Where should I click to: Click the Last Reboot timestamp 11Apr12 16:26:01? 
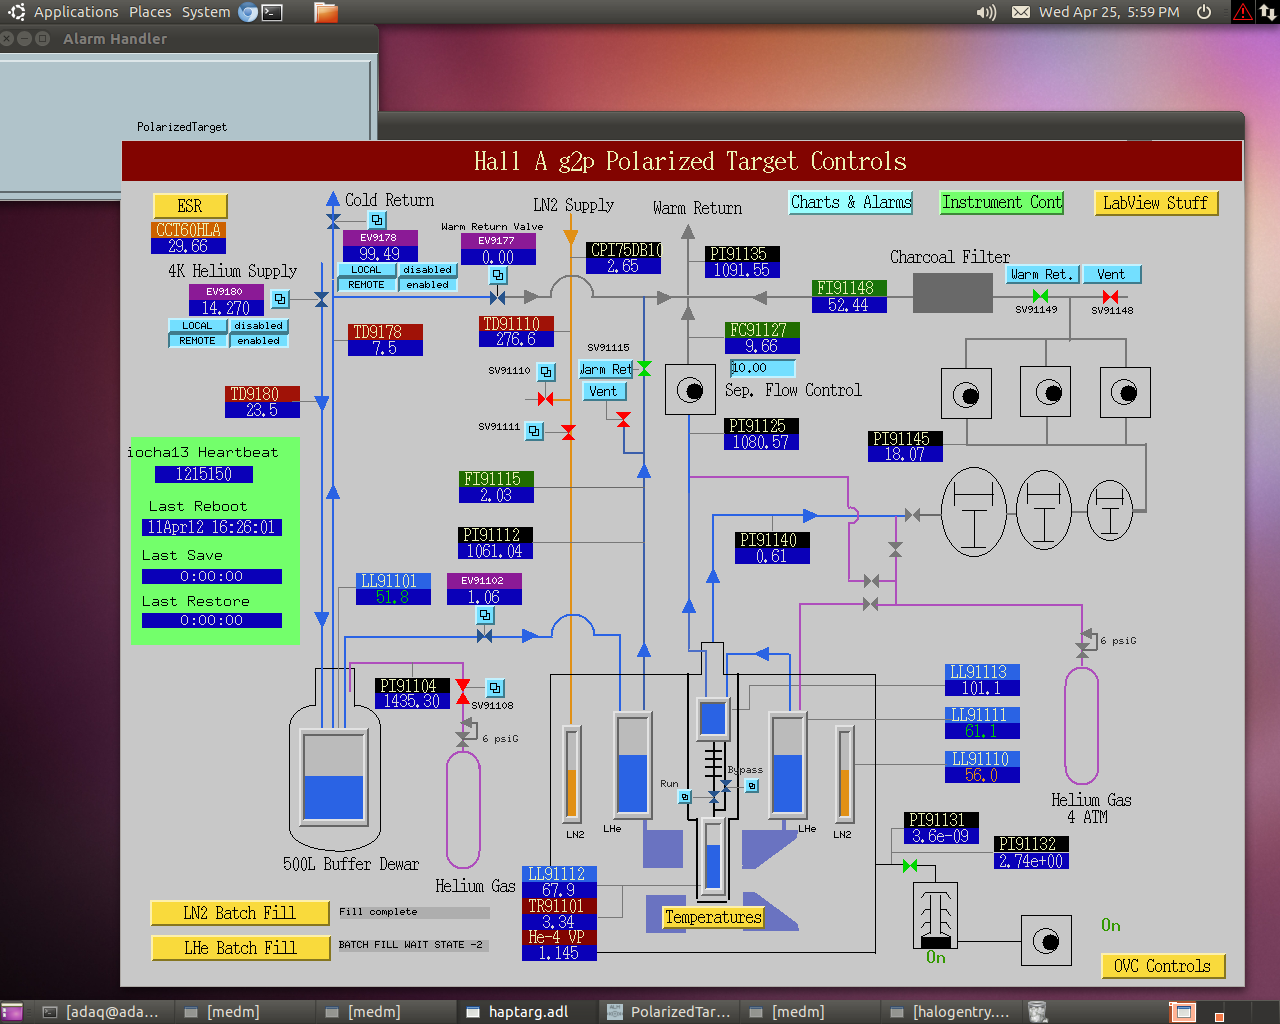click(211, 527)
